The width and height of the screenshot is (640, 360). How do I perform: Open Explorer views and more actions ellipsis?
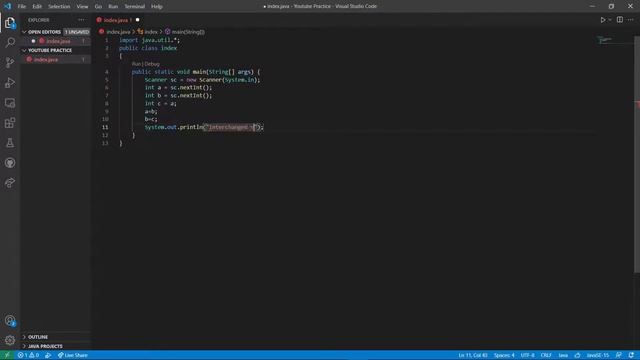[x=81, y=20]
